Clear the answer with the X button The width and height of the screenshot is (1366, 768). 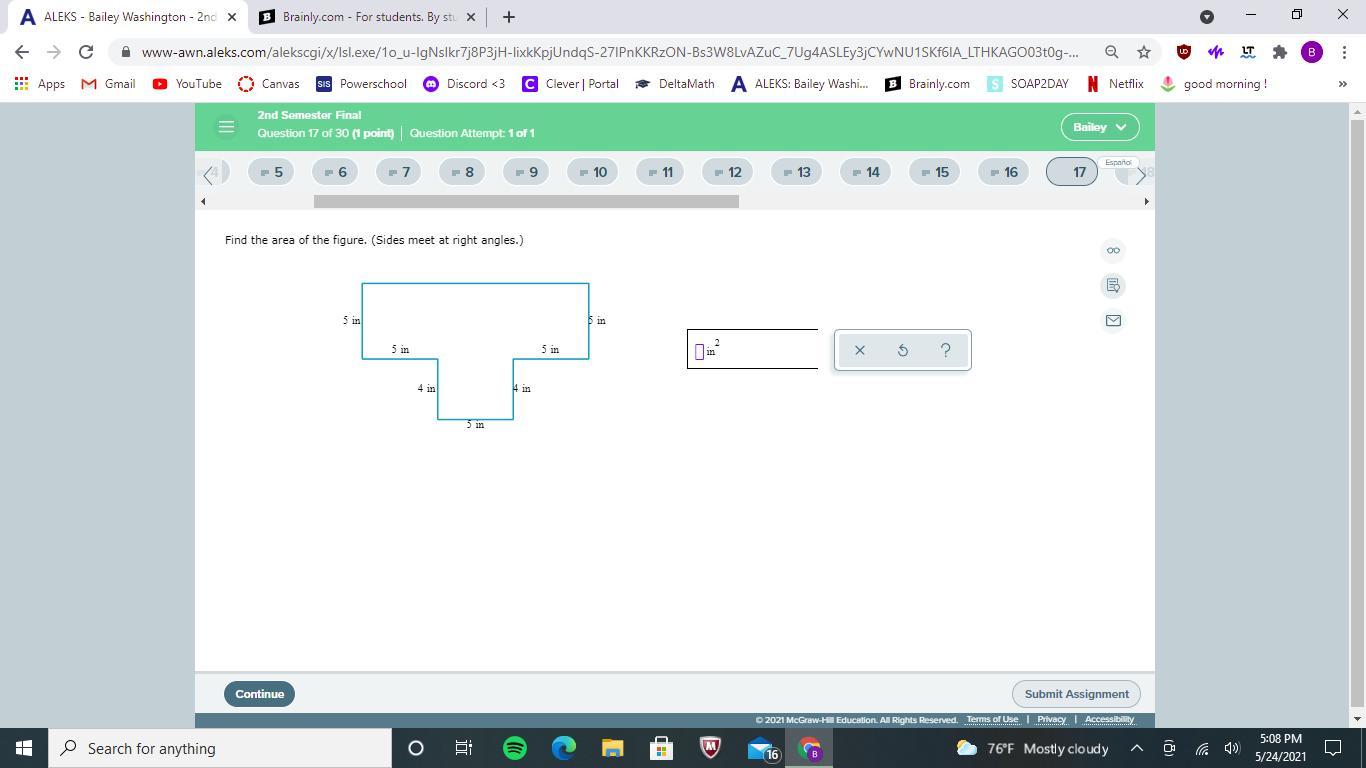pyautogui.click(x=860, y=350)
